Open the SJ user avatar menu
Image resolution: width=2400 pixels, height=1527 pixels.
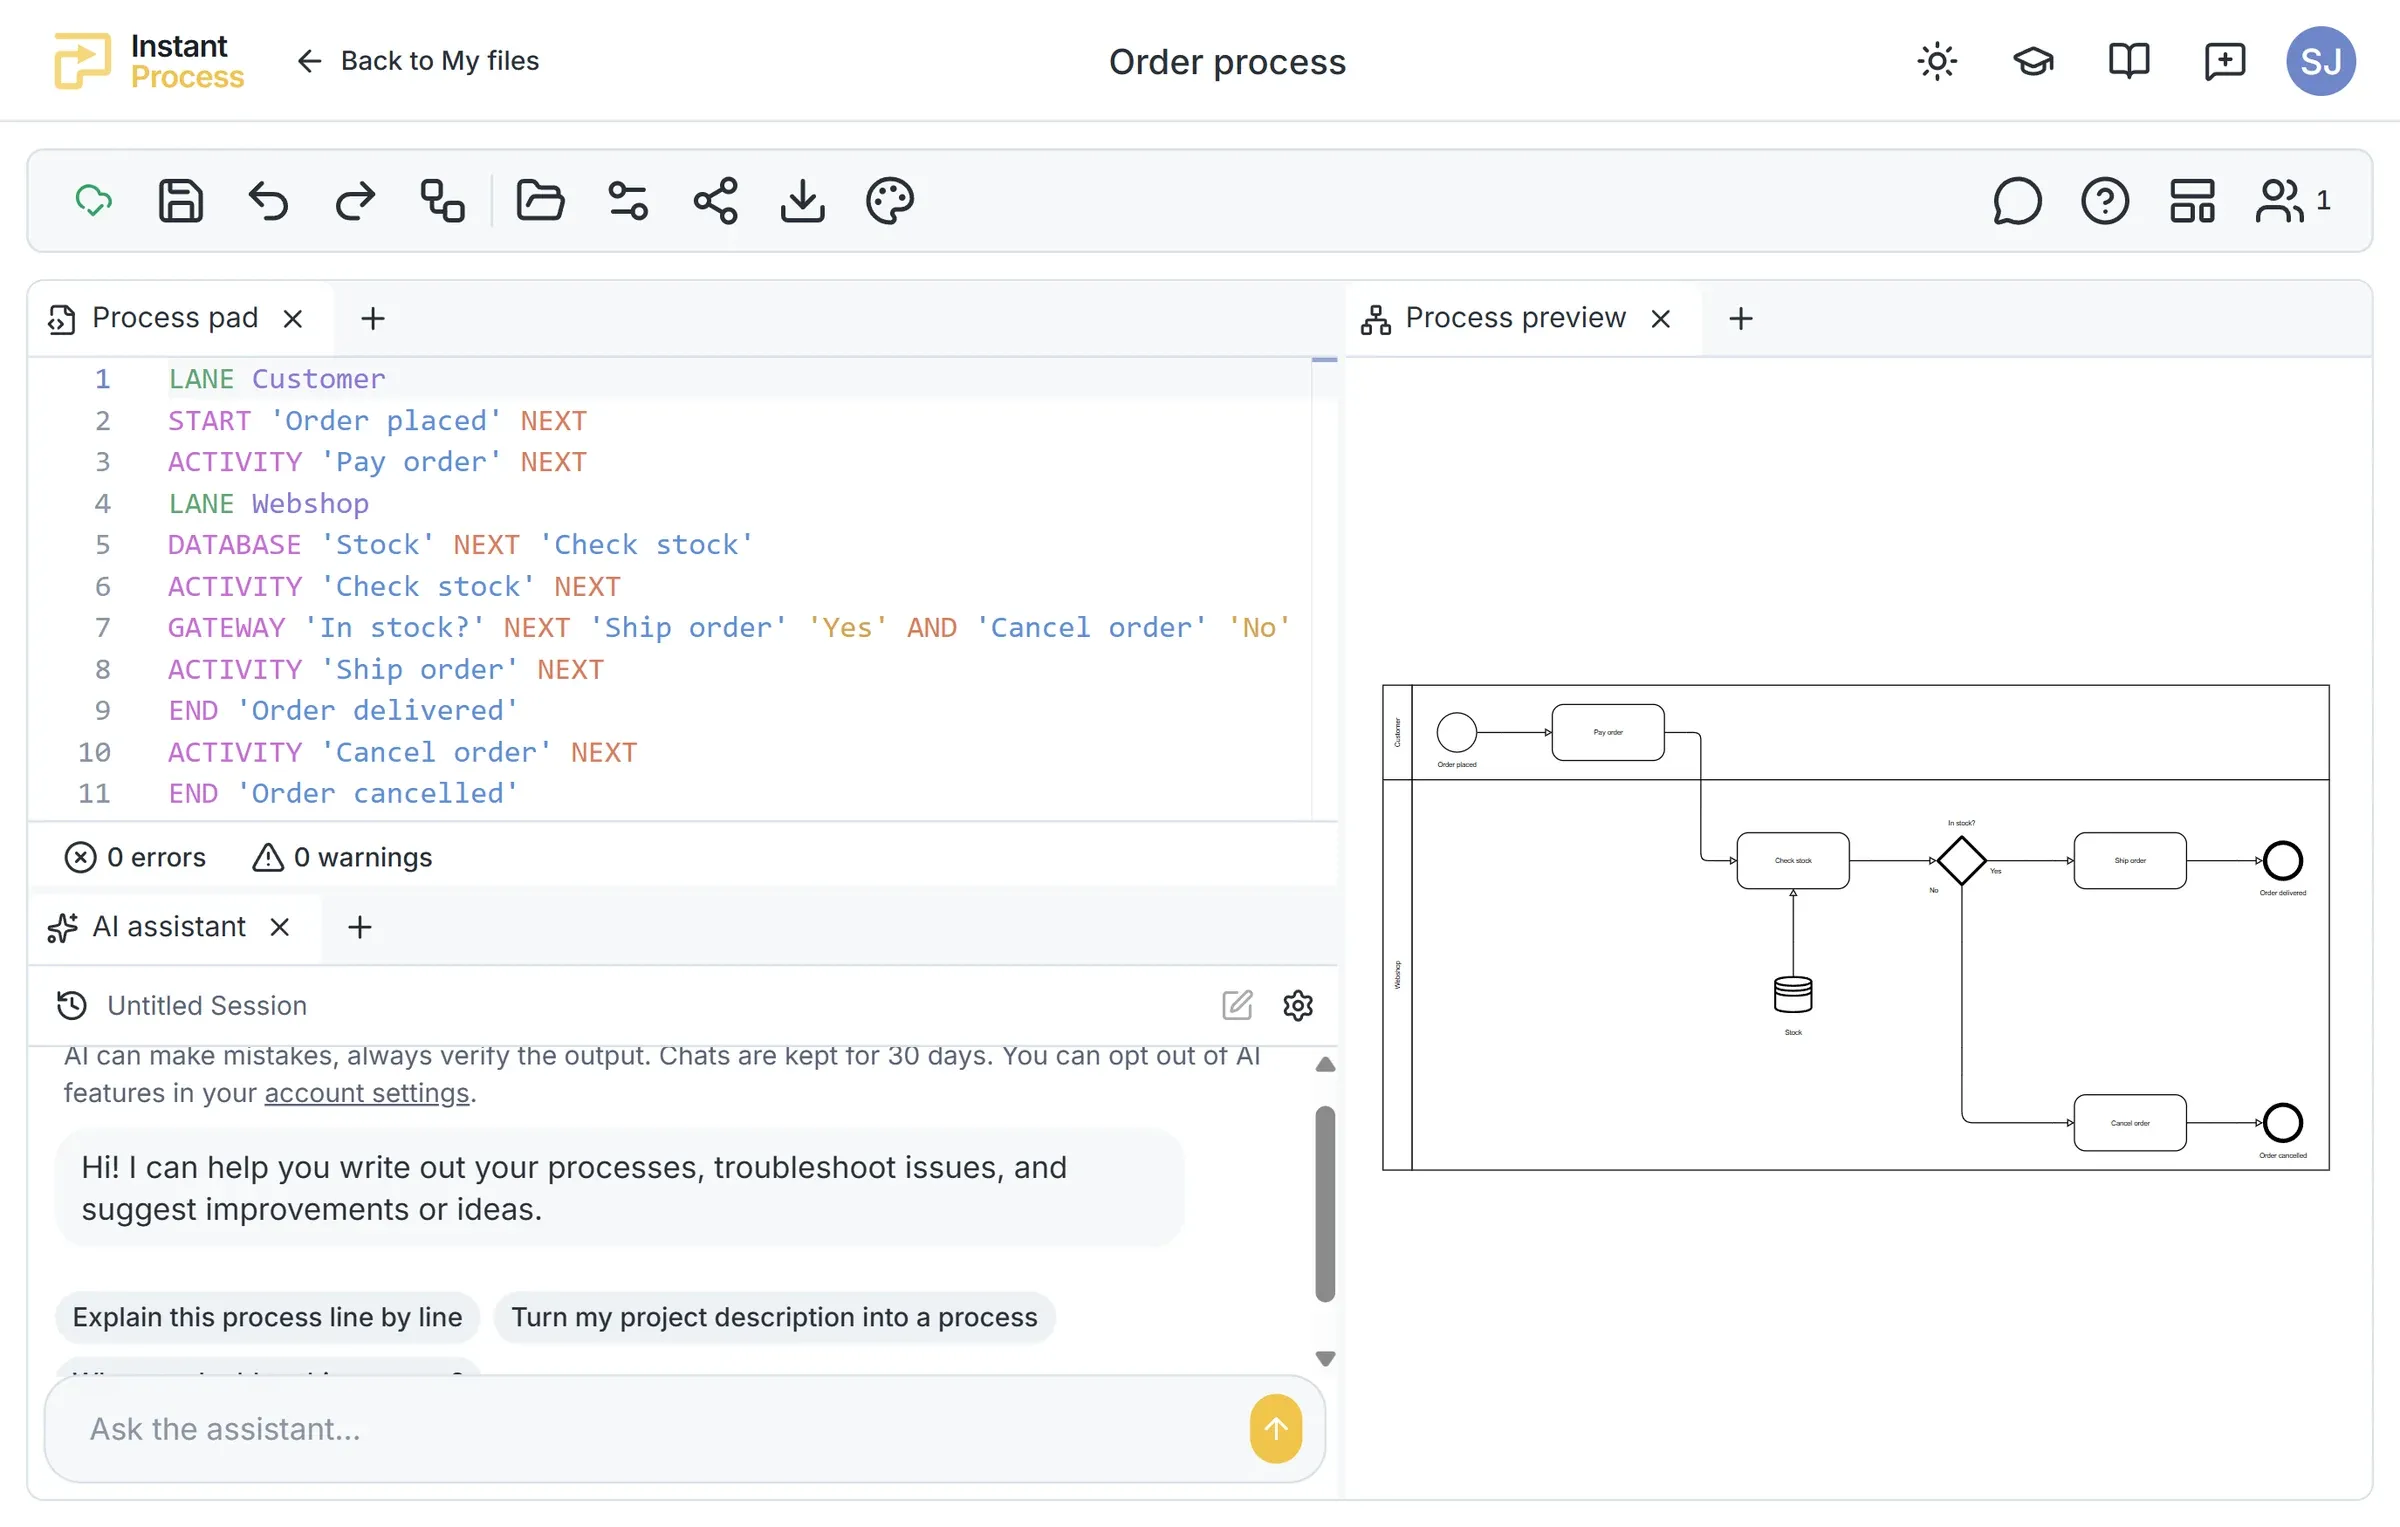[2321, 61]
